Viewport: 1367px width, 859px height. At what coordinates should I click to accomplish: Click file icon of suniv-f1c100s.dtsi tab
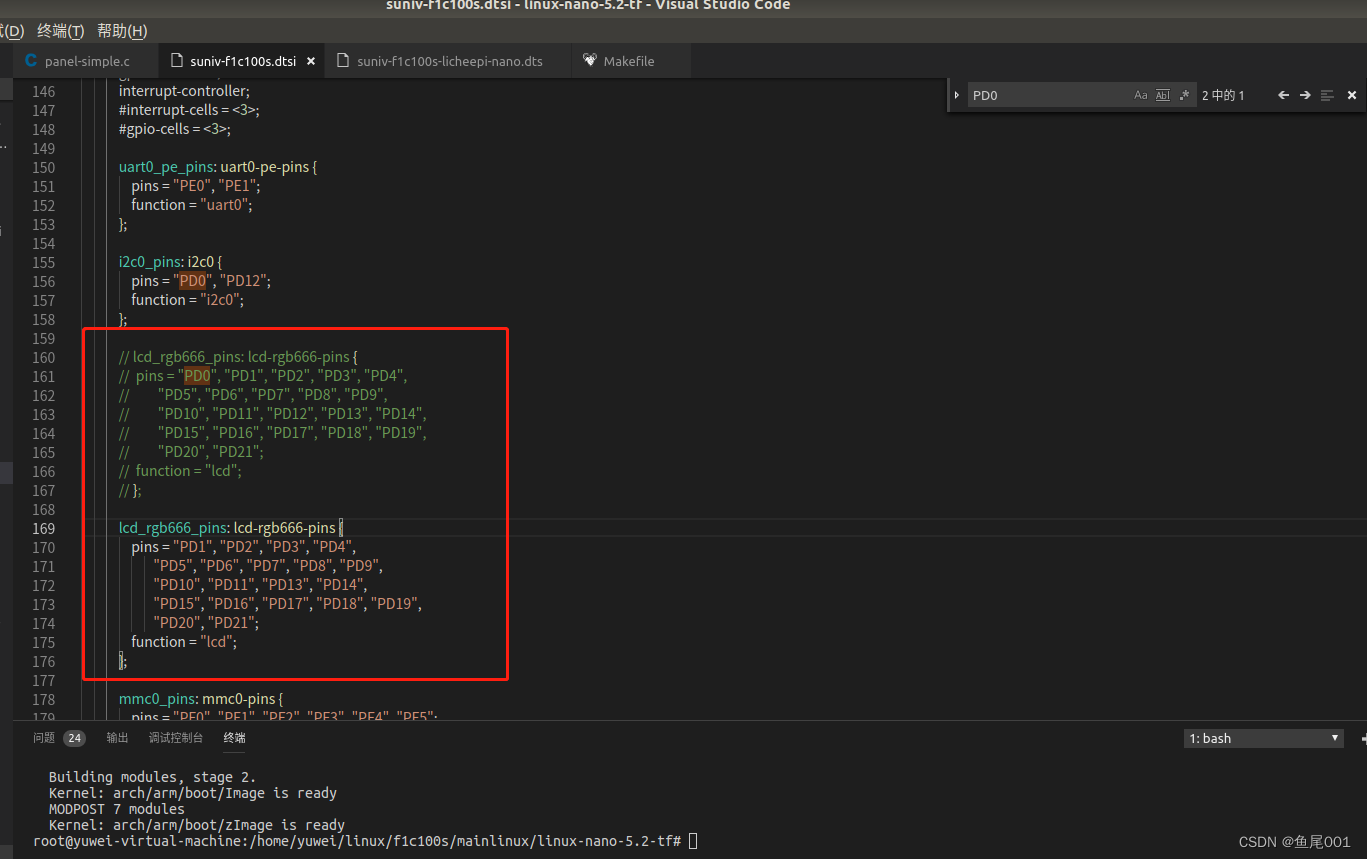coord(177,60)
